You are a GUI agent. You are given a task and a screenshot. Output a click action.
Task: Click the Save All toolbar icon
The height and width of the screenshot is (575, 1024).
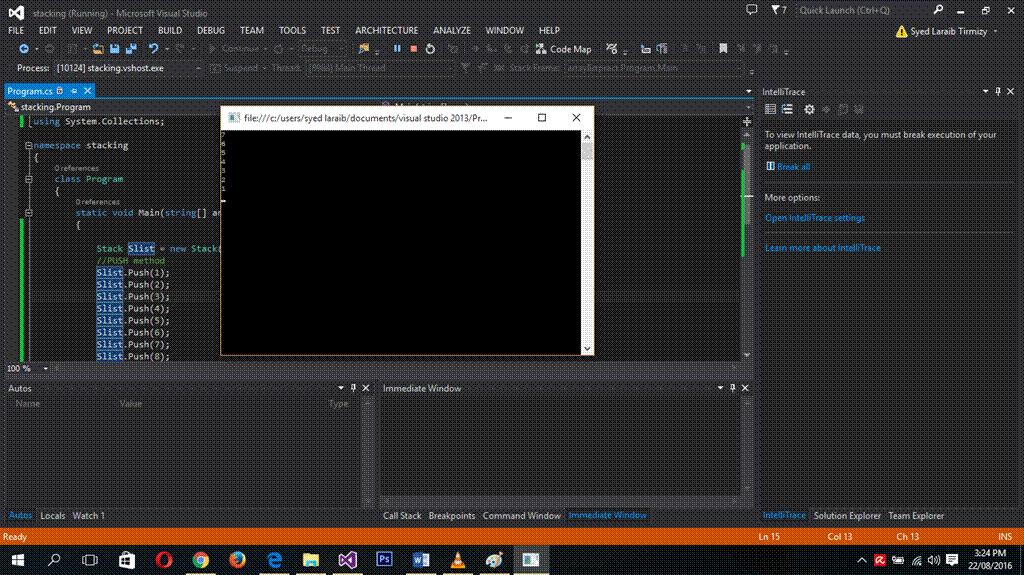[x=131, y=48]
